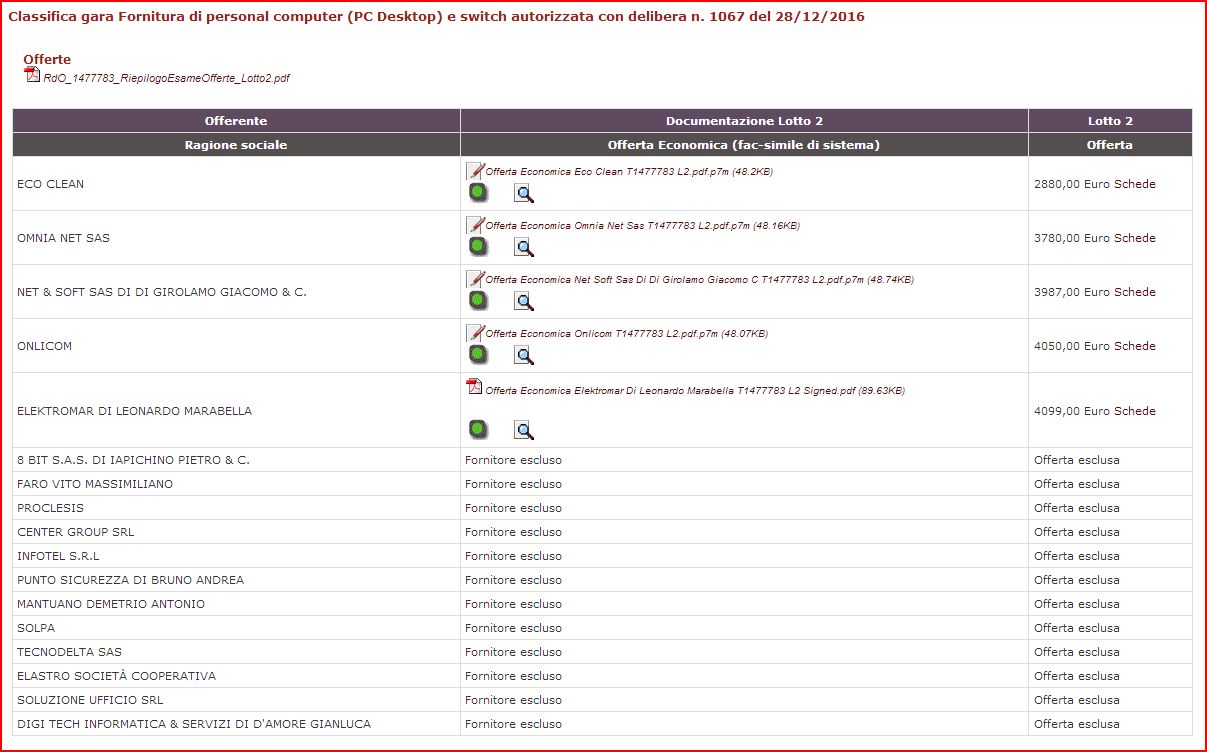Click green status icon in ONLICOM row
This screenshot has height=752, width=1207.
478,354
